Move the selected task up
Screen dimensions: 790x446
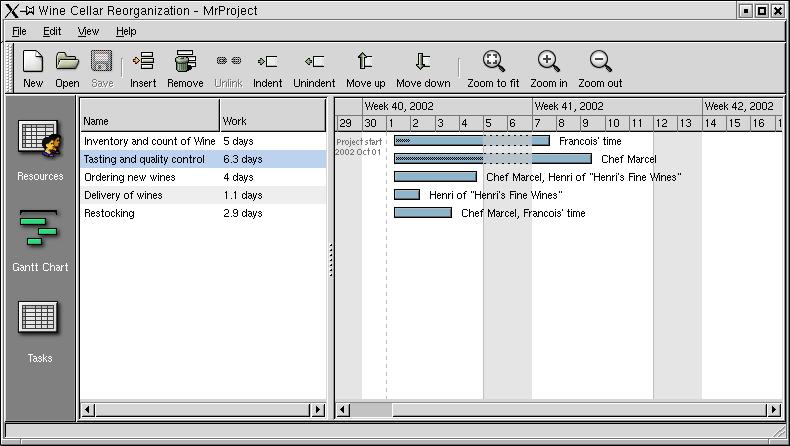(x=365, y=68)
